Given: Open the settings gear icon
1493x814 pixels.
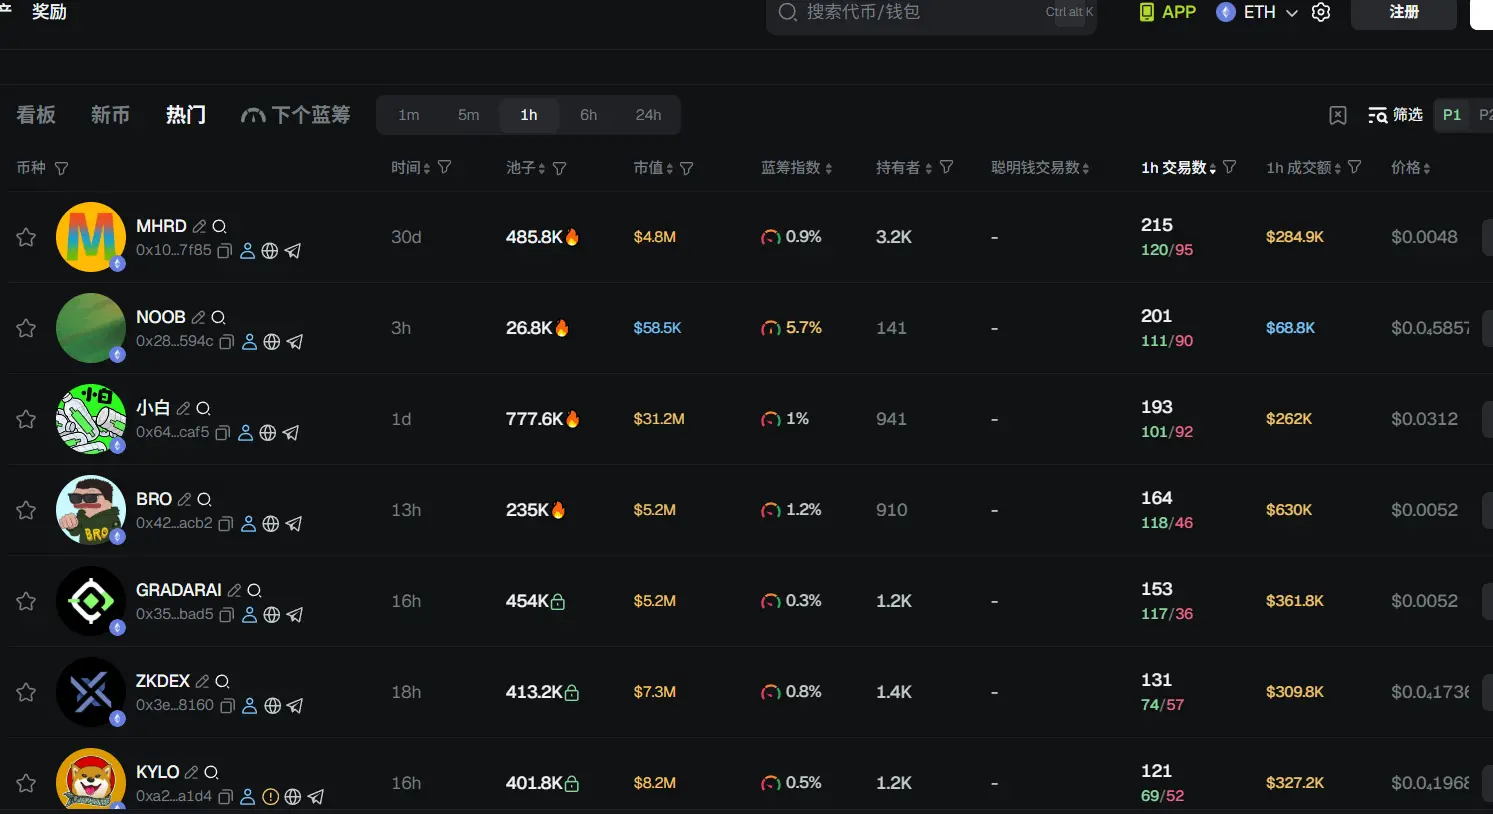Looking at the screenshot, I should pos(1321,12).
